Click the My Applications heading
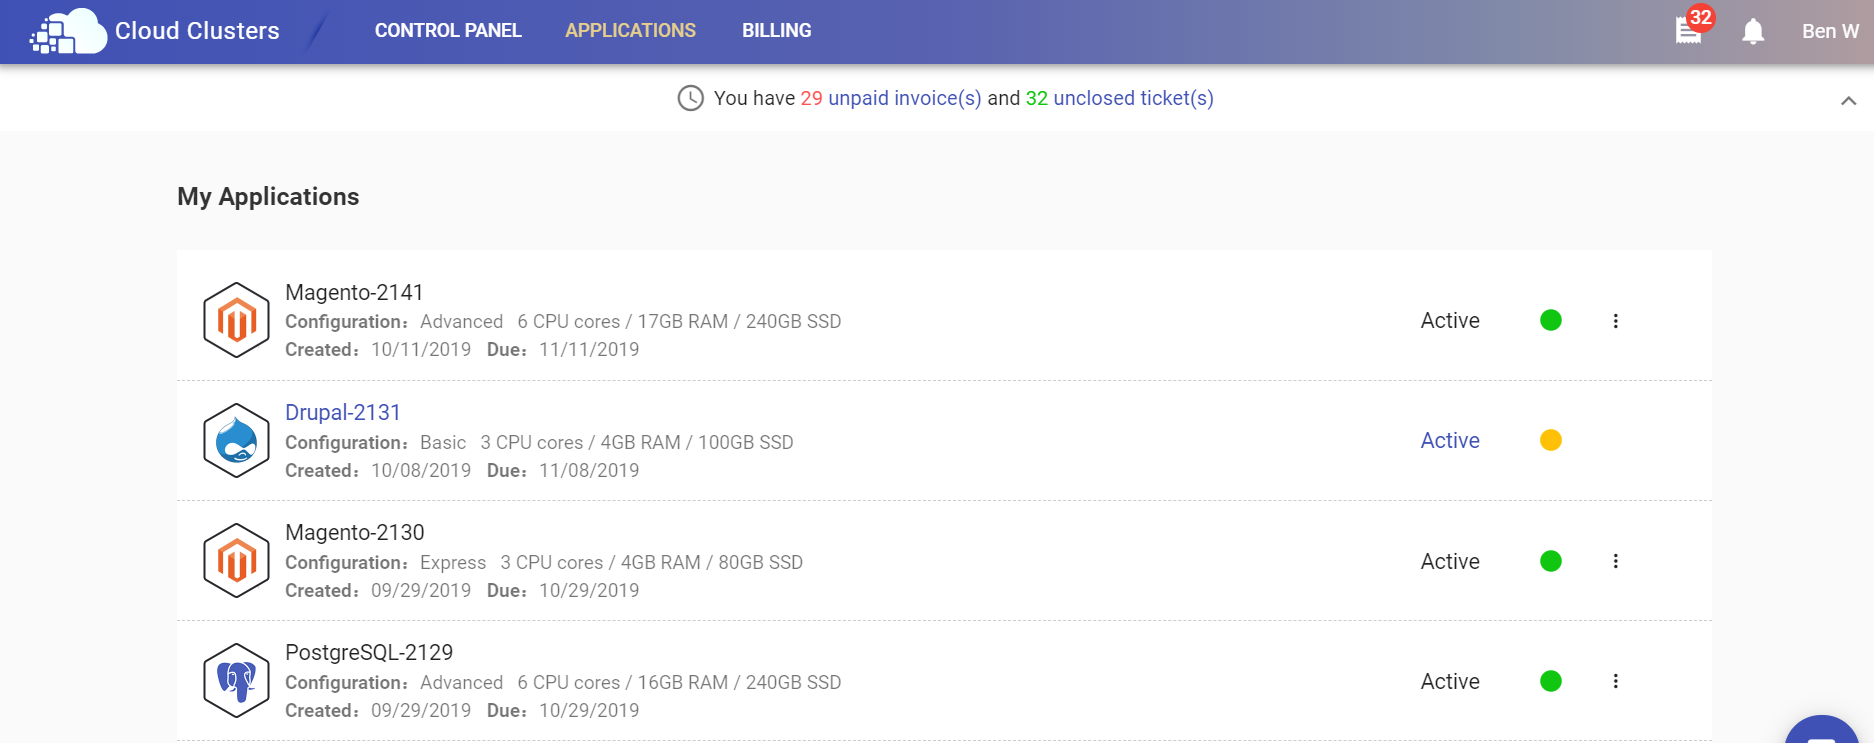Image resolution: width=1874 pixels, height=743 pixels. 268,197
